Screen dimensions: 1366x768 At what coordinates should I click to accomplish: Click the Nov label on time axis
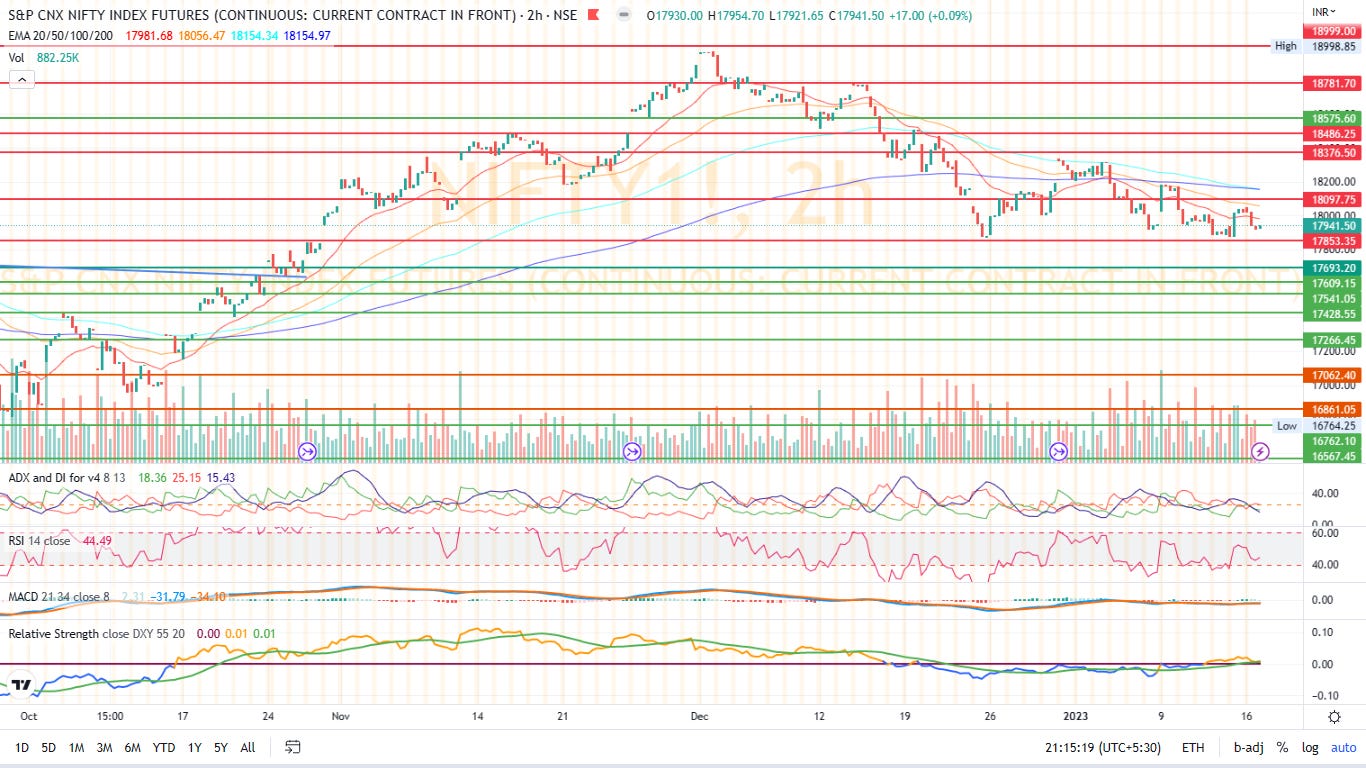click(x=341, y=716)
